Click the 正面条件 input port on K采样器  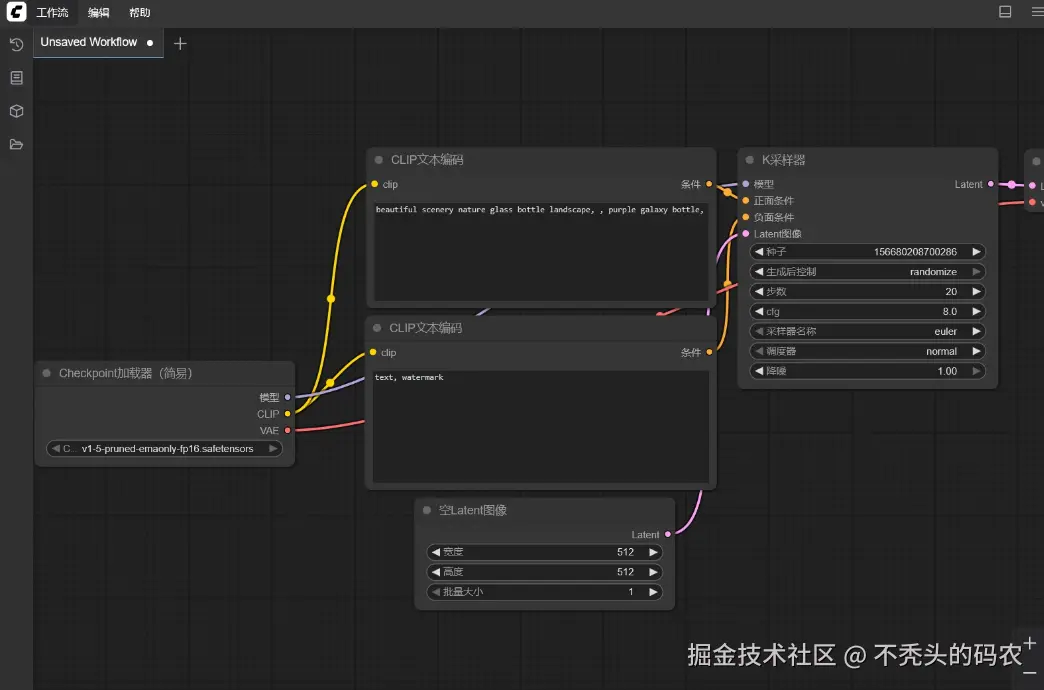(x=746, y=200)
